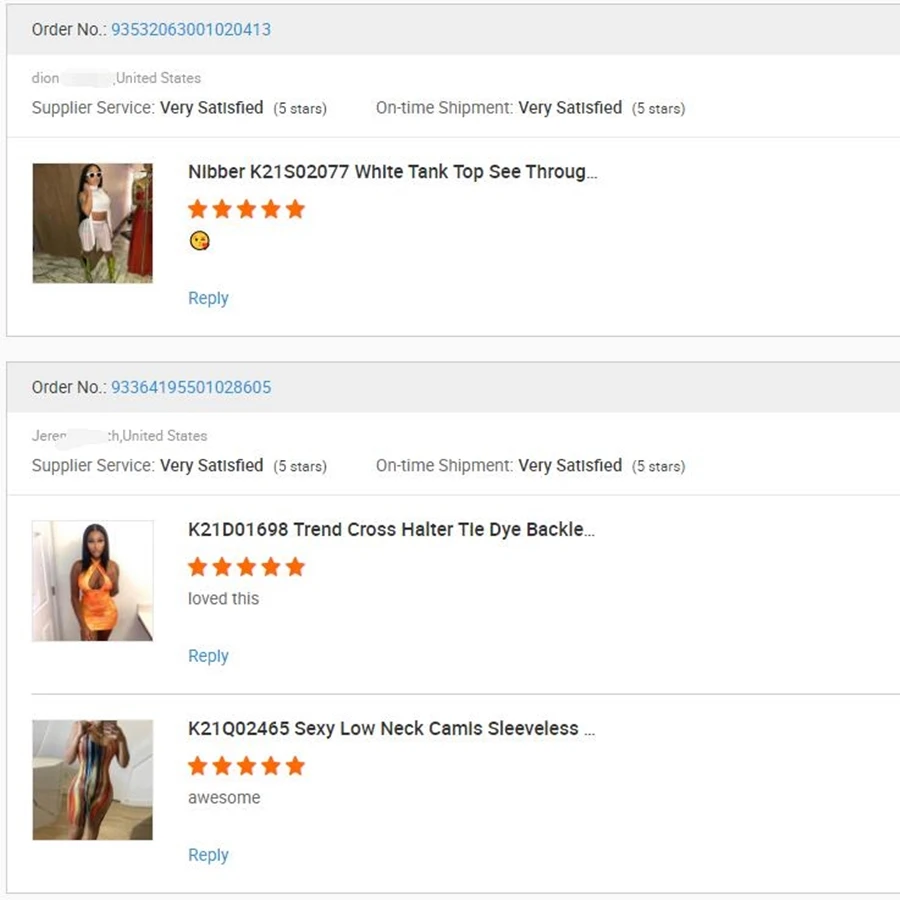Click Reply under White Tank Top review
The width and height of the screenshot is (900, 900).
(208, 298)
